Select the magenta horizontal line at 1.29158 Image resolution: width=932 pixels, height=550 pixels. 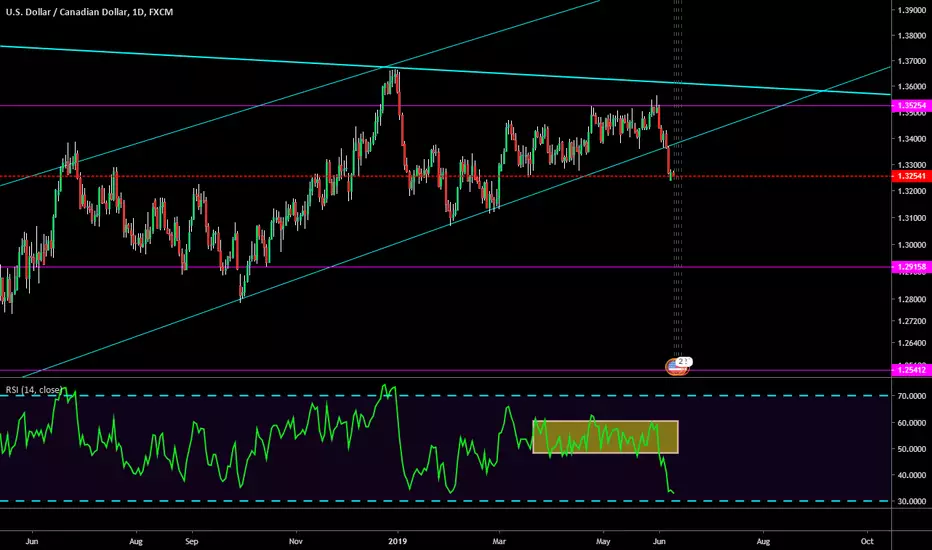(x=446, y=267)
